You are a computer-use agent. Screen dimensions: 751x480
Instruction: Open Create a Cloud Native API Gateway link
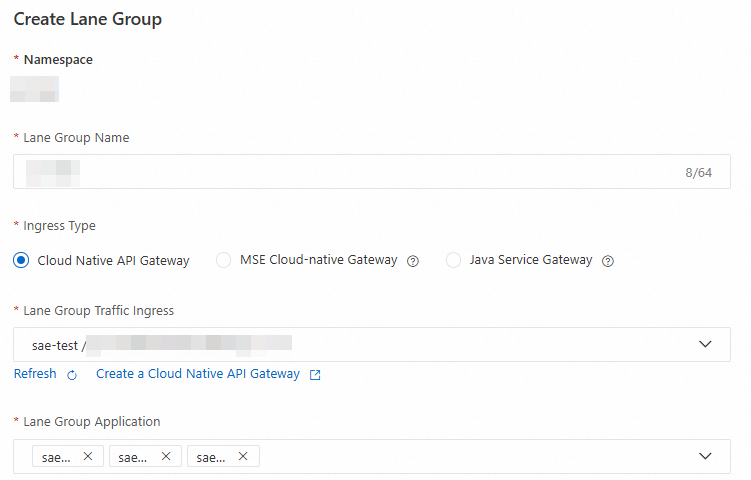click(198, 374)
